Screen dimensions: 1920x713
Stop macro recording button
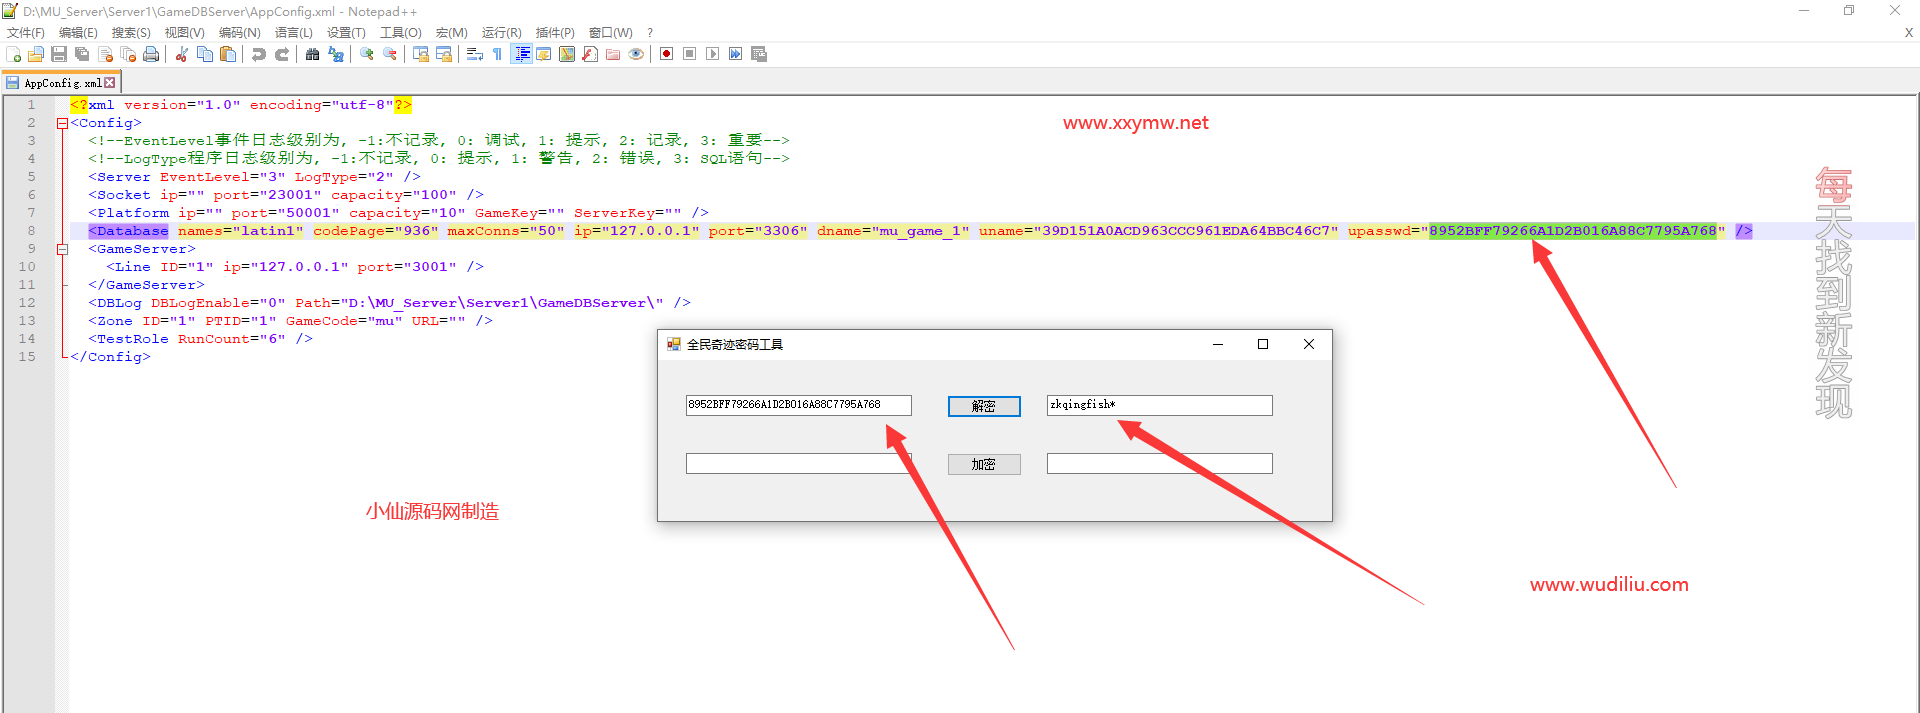point(690,54)
